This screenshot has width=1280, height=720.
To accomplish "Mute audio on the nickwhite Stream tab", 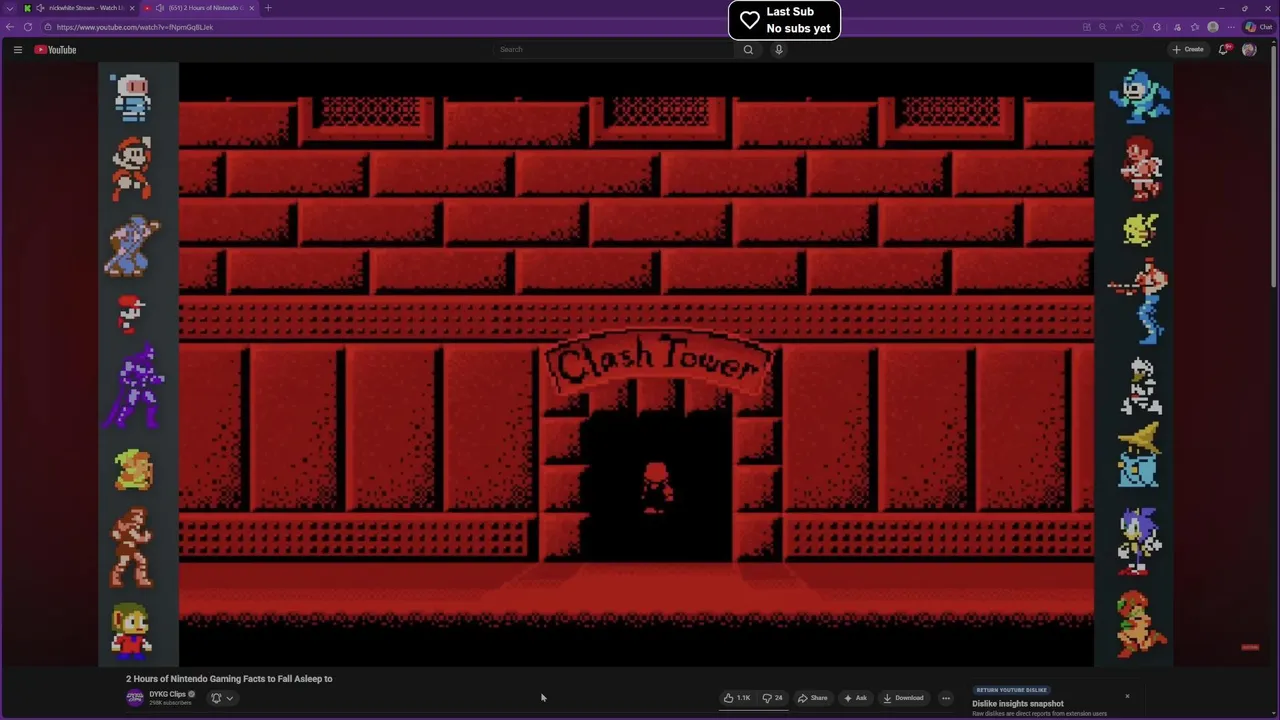I will click(39, 8).
